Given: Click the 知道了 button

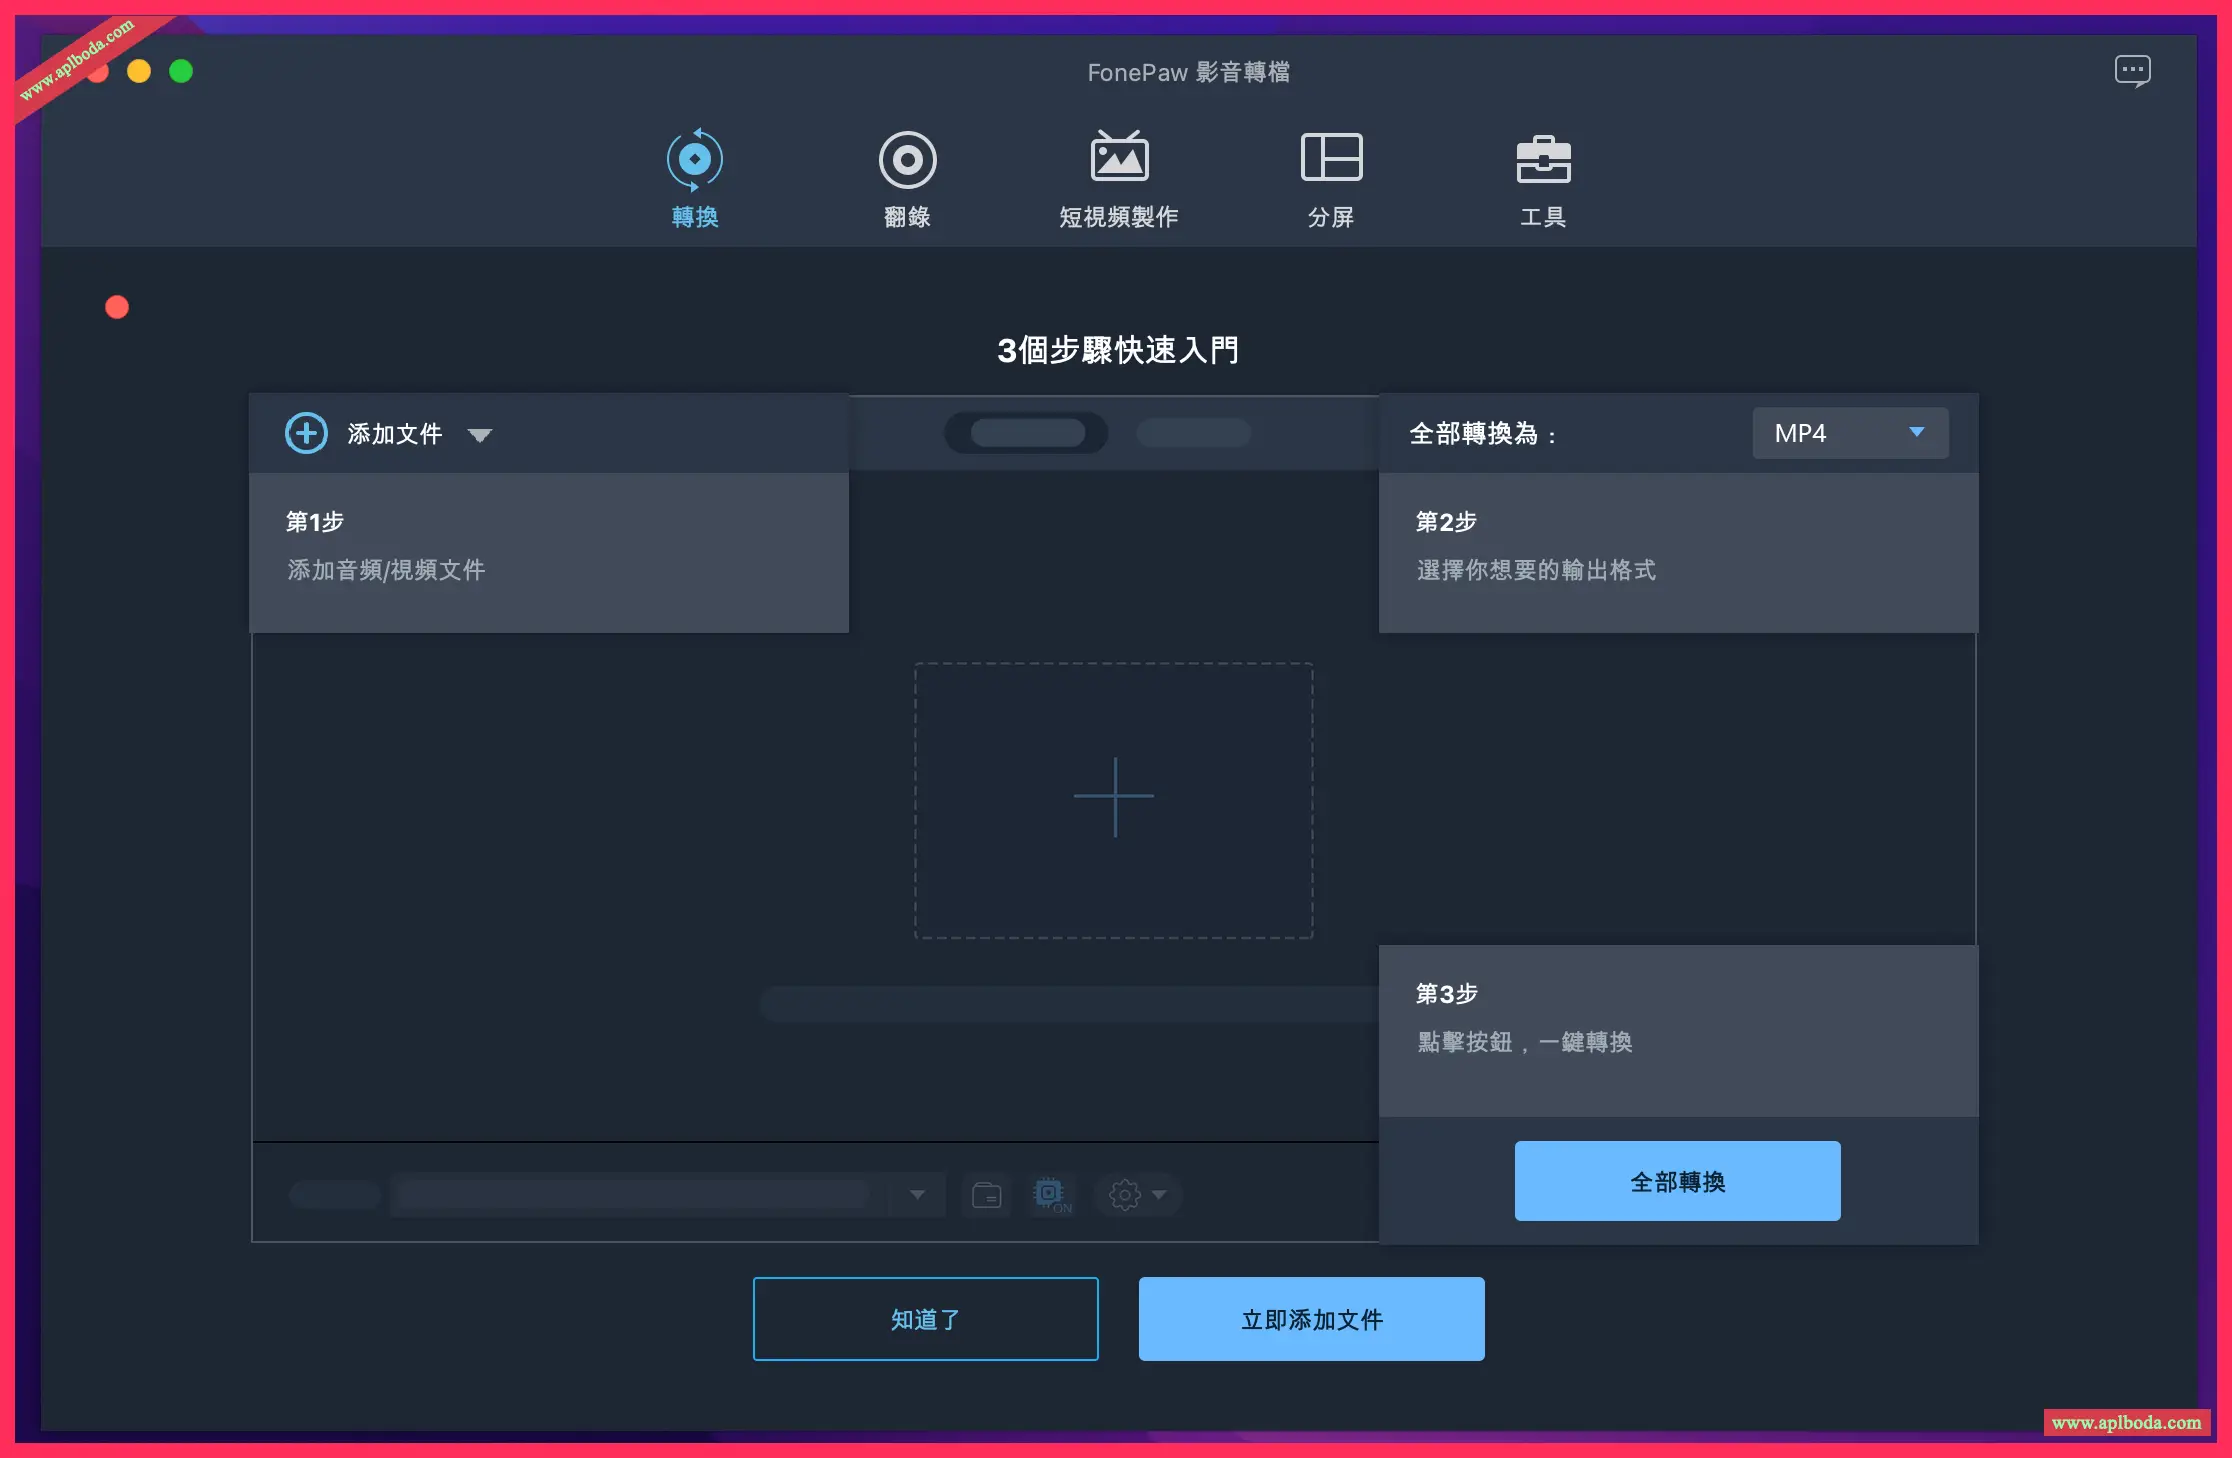Looking at the screenshot, I should pyautogui.click(x=925, y=1319).
